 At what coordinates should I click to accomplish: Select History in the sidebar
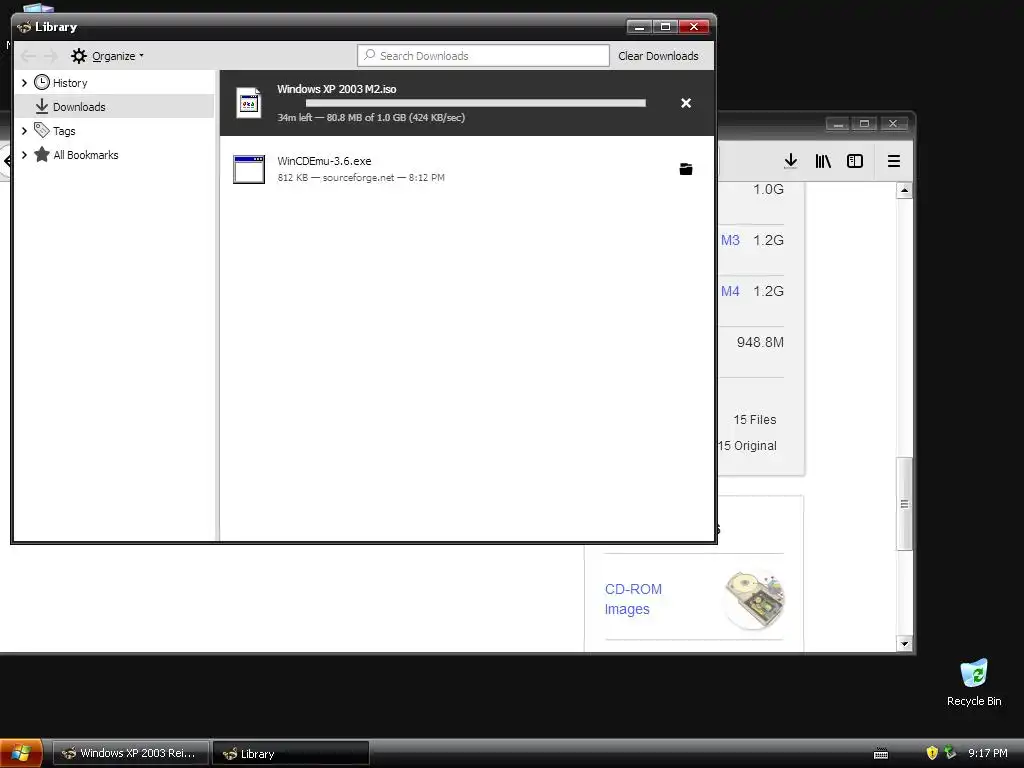tap(70, 83)
